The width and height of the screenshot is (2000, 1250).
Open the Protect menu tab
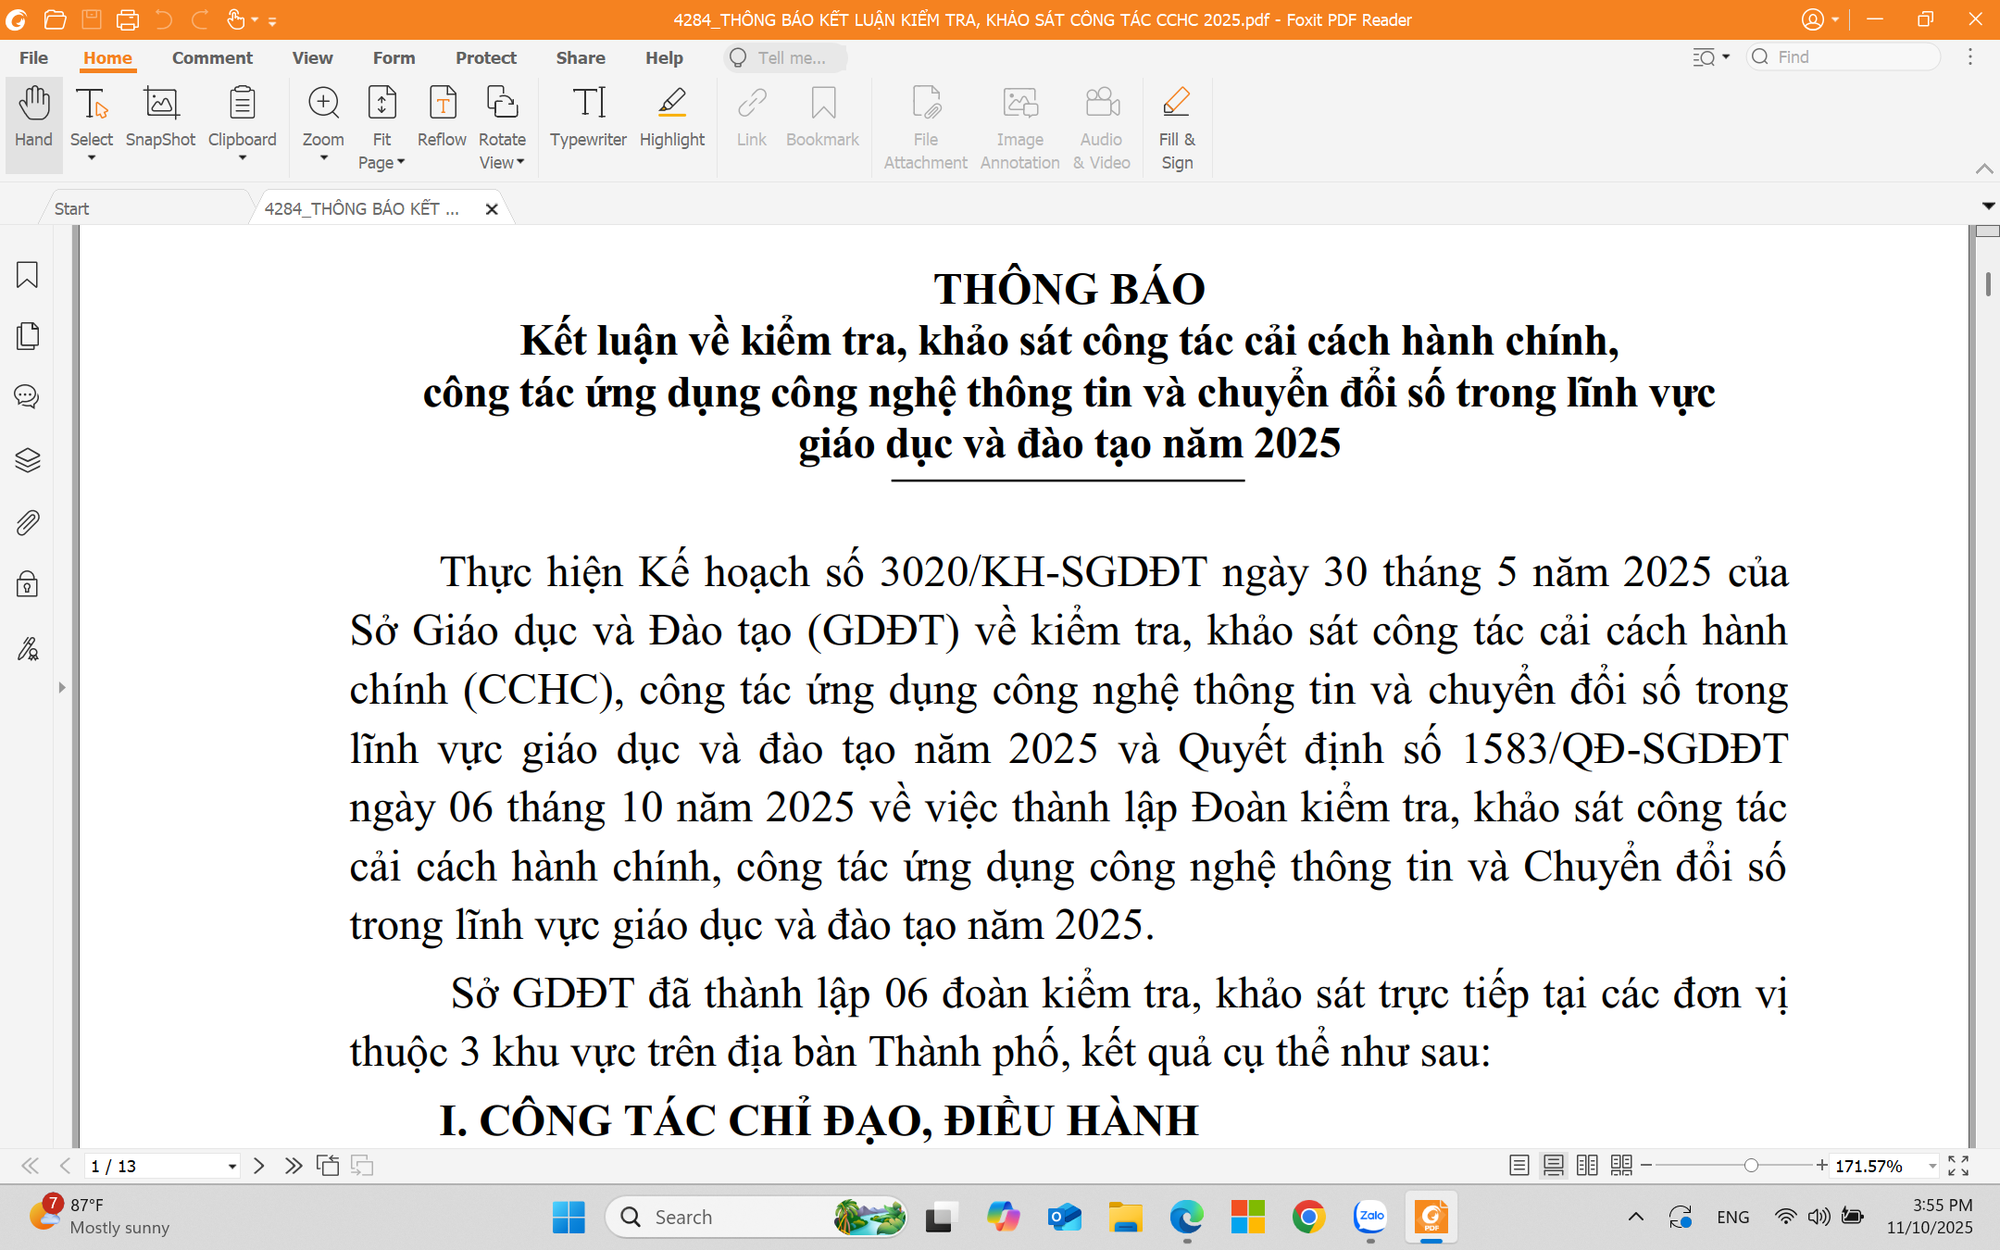tap(486, 58)
